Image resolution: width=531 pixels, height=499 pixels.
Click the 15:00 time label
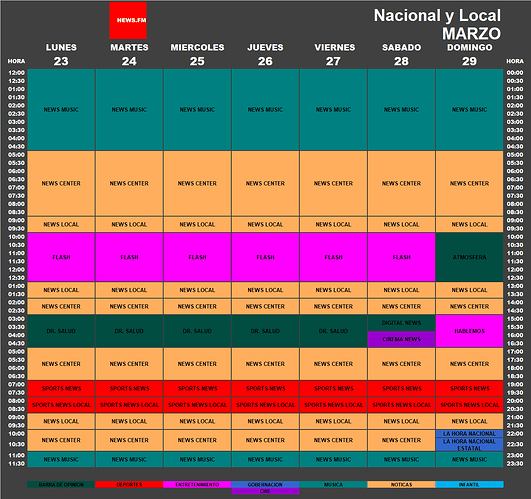pyautogui.click(x=515, y=319)
